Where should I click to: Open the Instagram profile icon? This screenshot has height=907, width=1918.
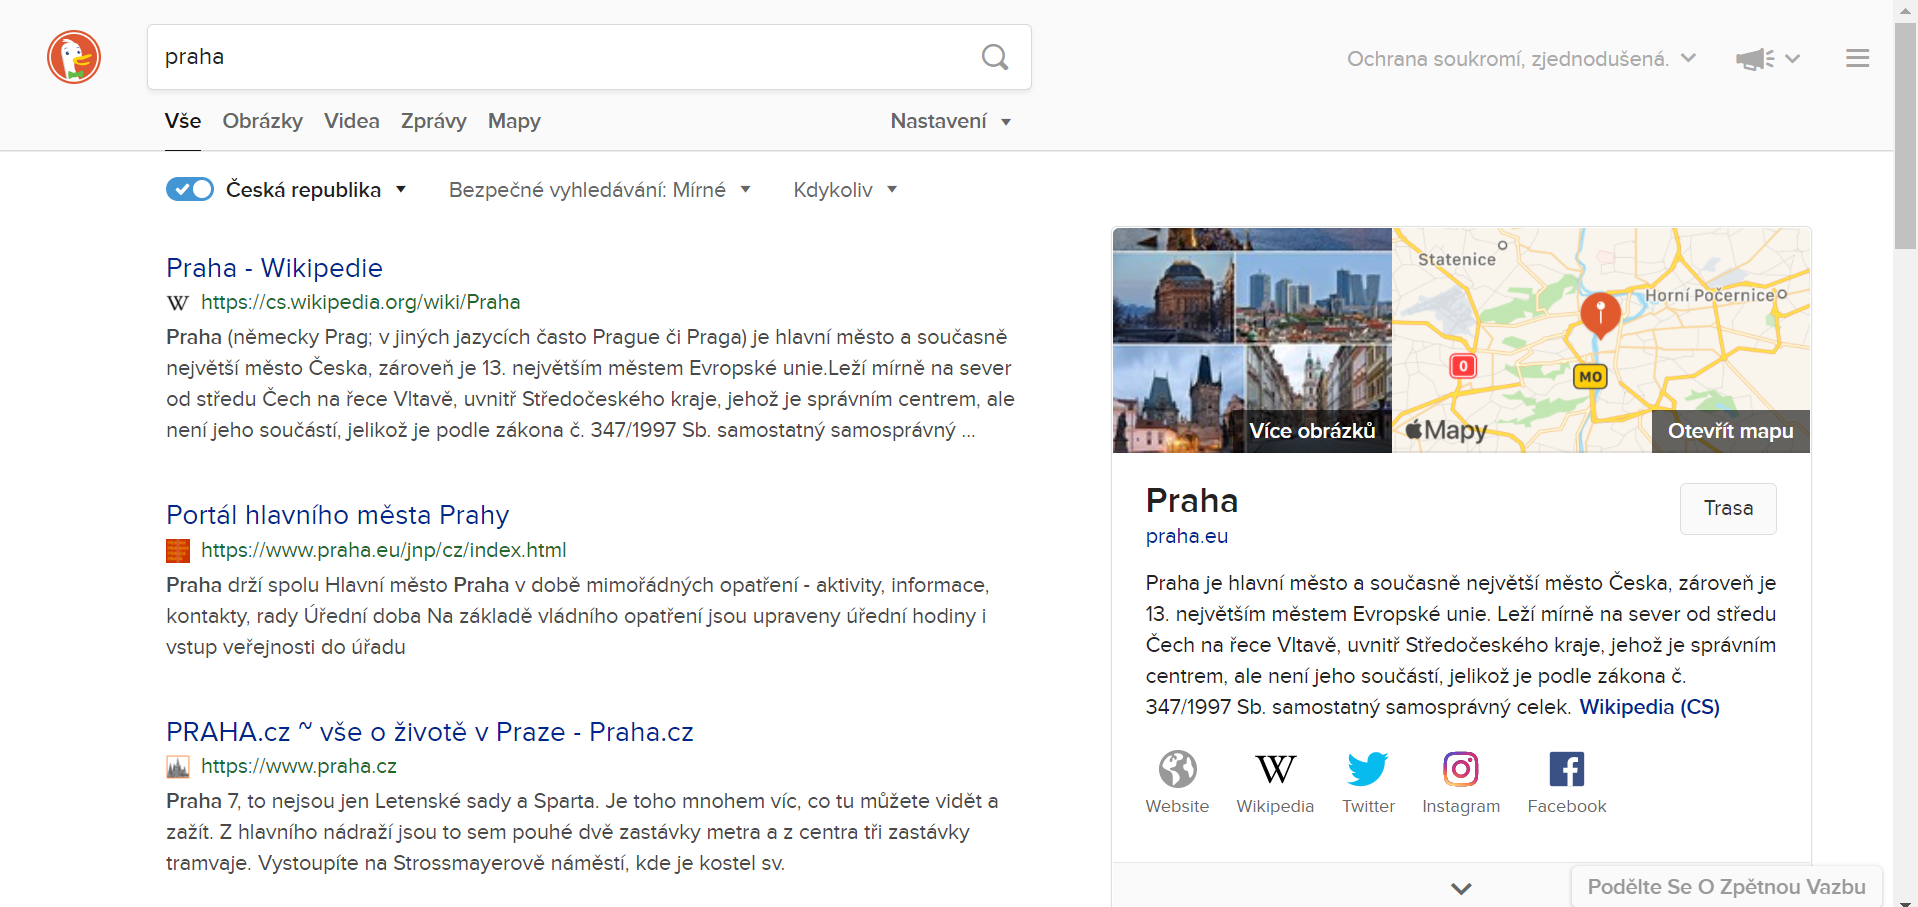point(1461,769)
